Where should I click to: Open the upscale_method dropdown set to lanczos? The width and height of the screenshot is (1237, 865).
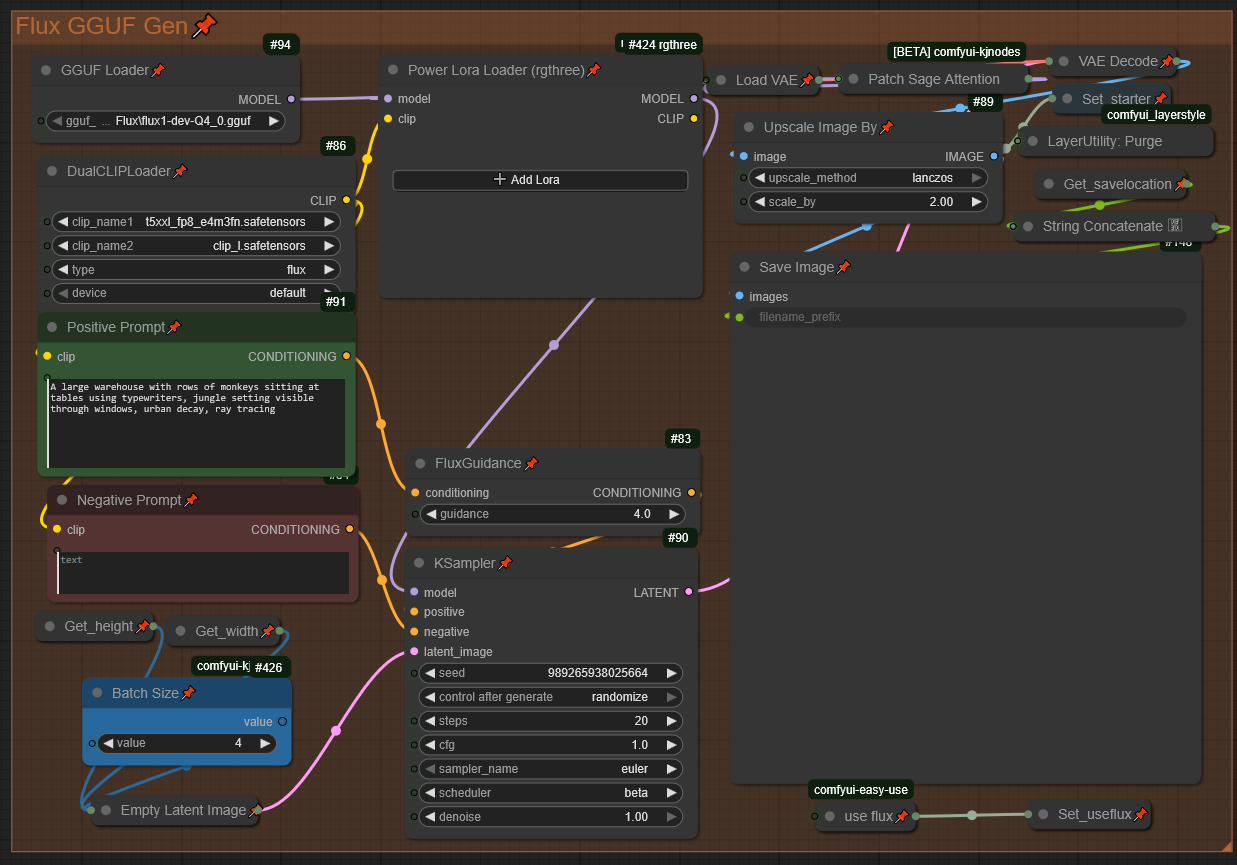point(868,178)
